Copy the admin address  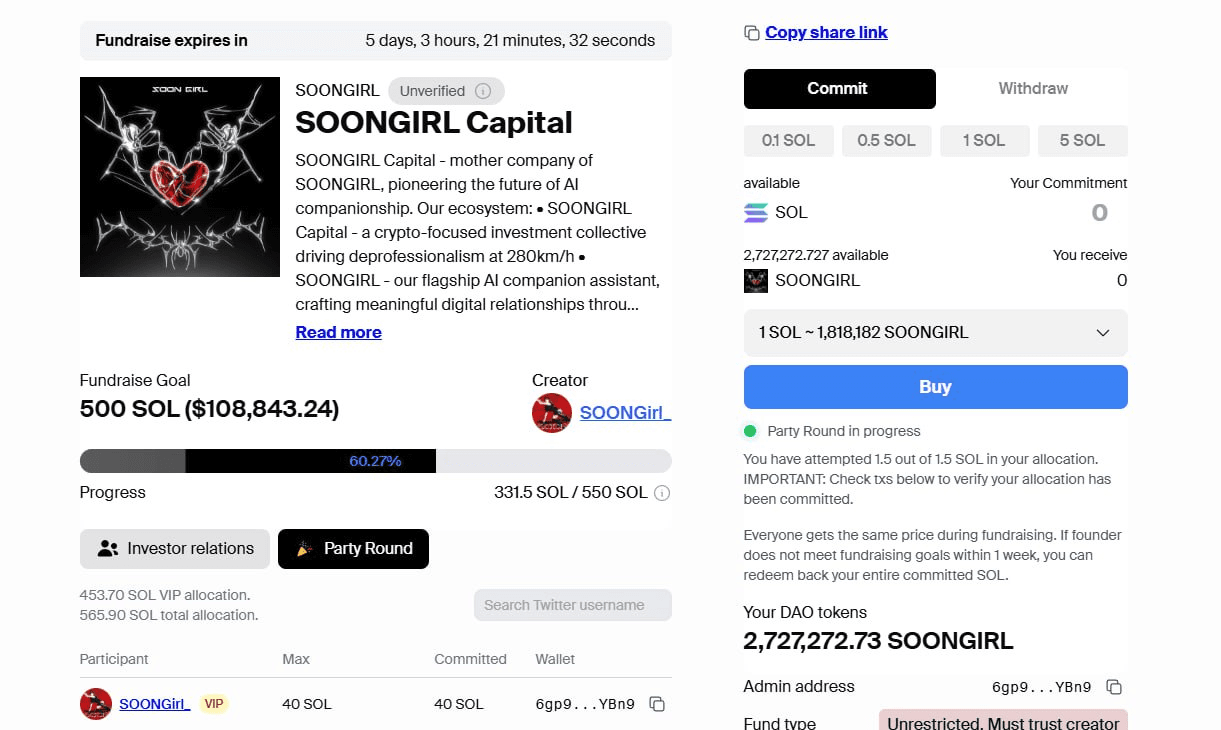click(1114, 687)
